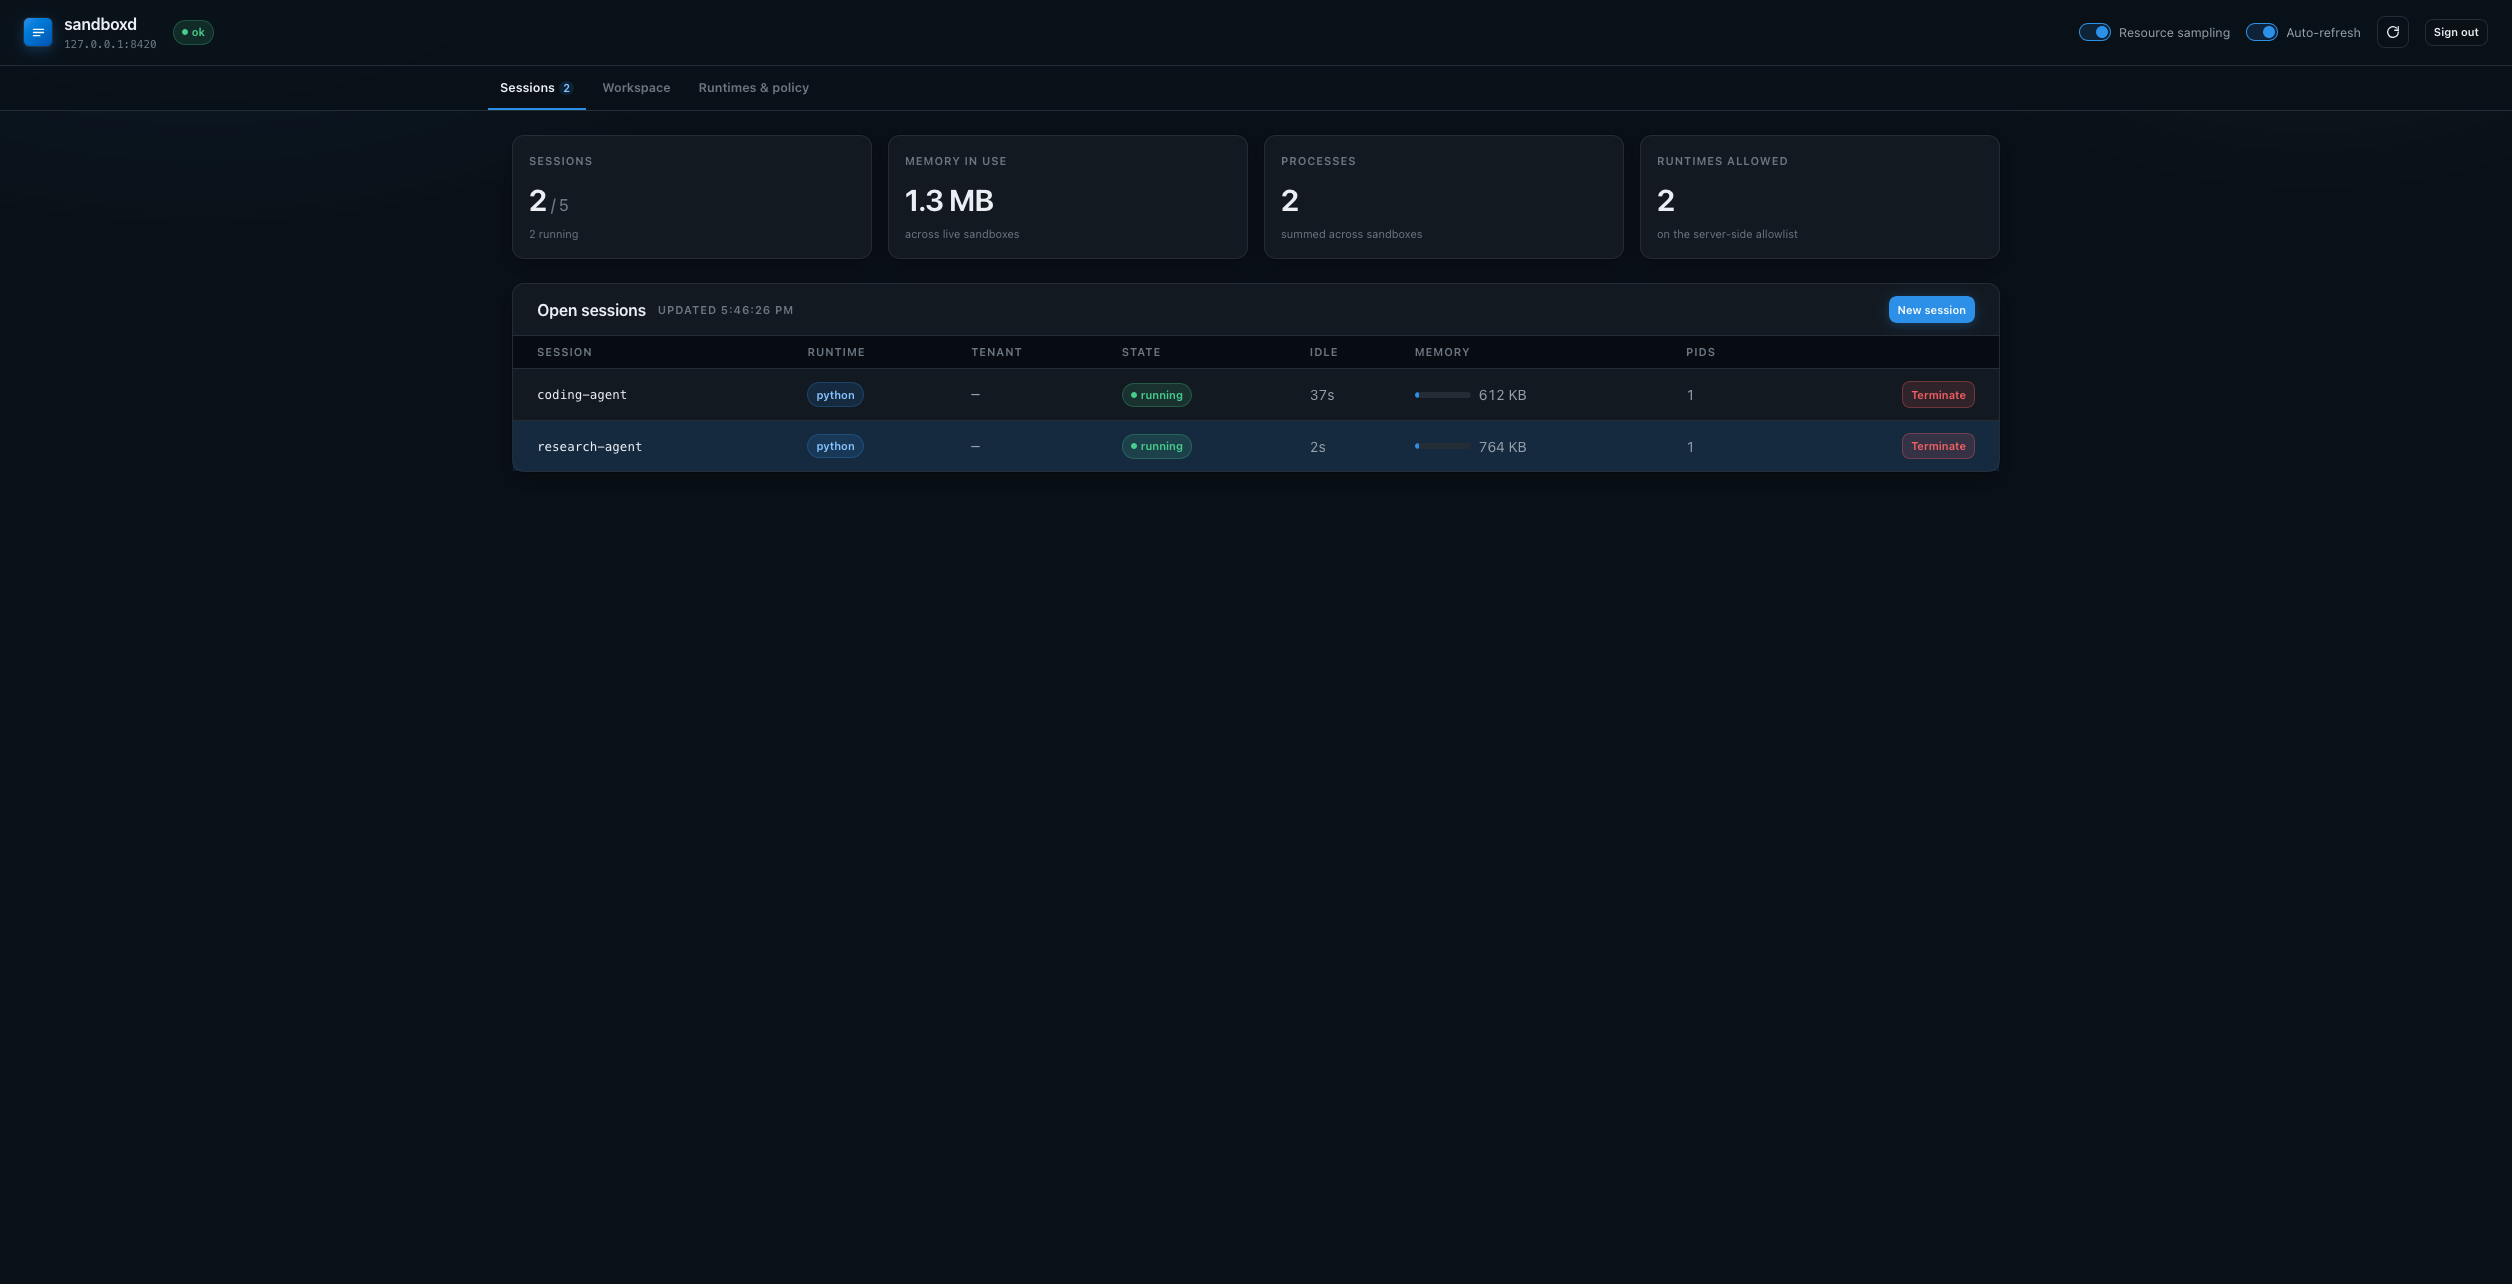Switch to the Workspace tab

[x=636, y=88]
